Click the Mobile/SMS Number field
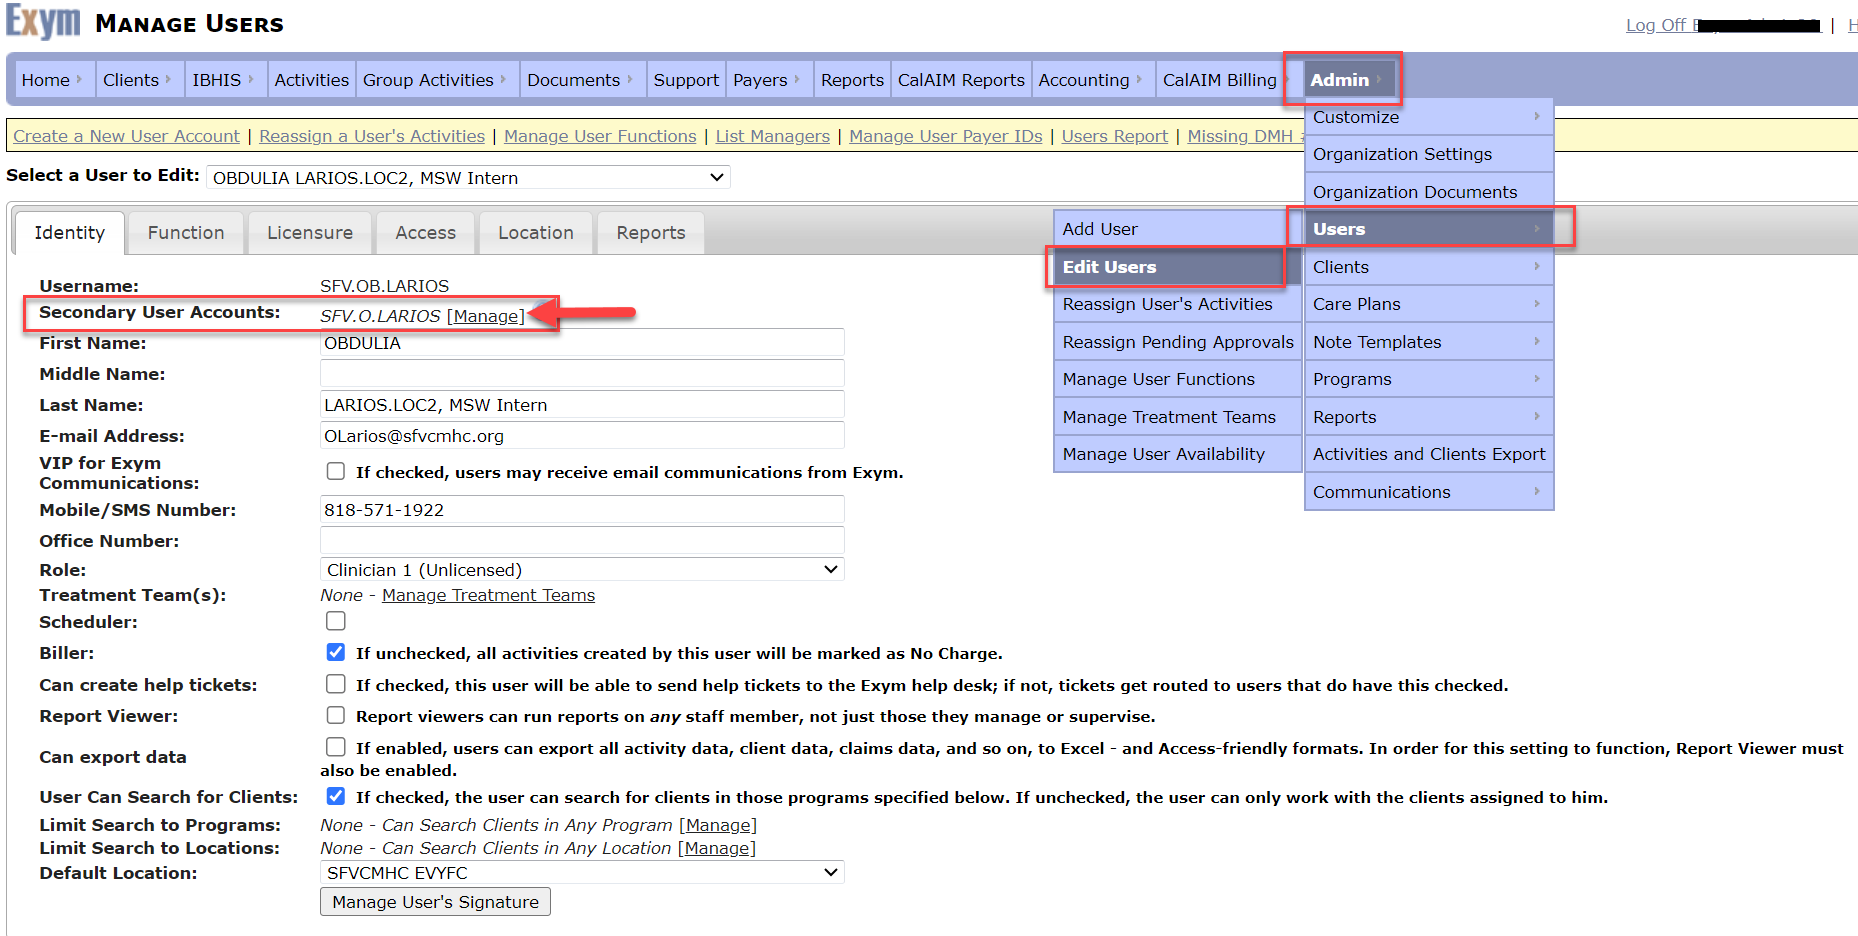Screen dimensions: 1858x936 pyautogui.click(x=582, y=510)
